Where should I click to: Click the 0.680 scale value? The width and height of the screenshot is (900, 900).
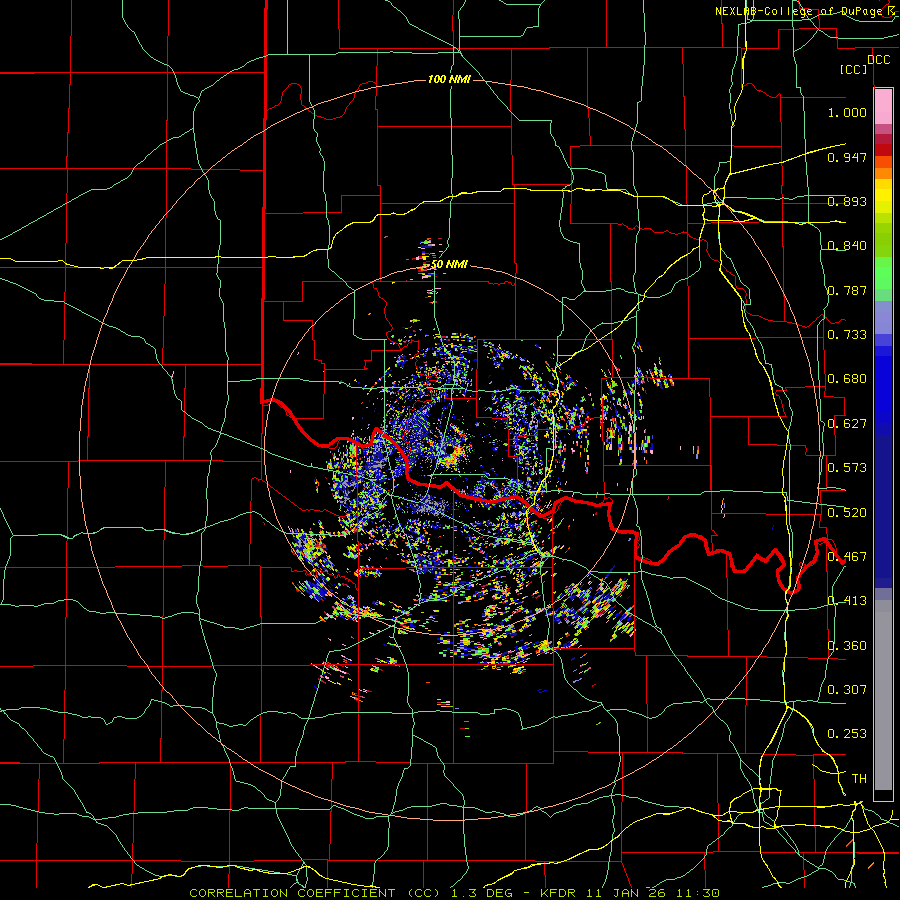847,379
